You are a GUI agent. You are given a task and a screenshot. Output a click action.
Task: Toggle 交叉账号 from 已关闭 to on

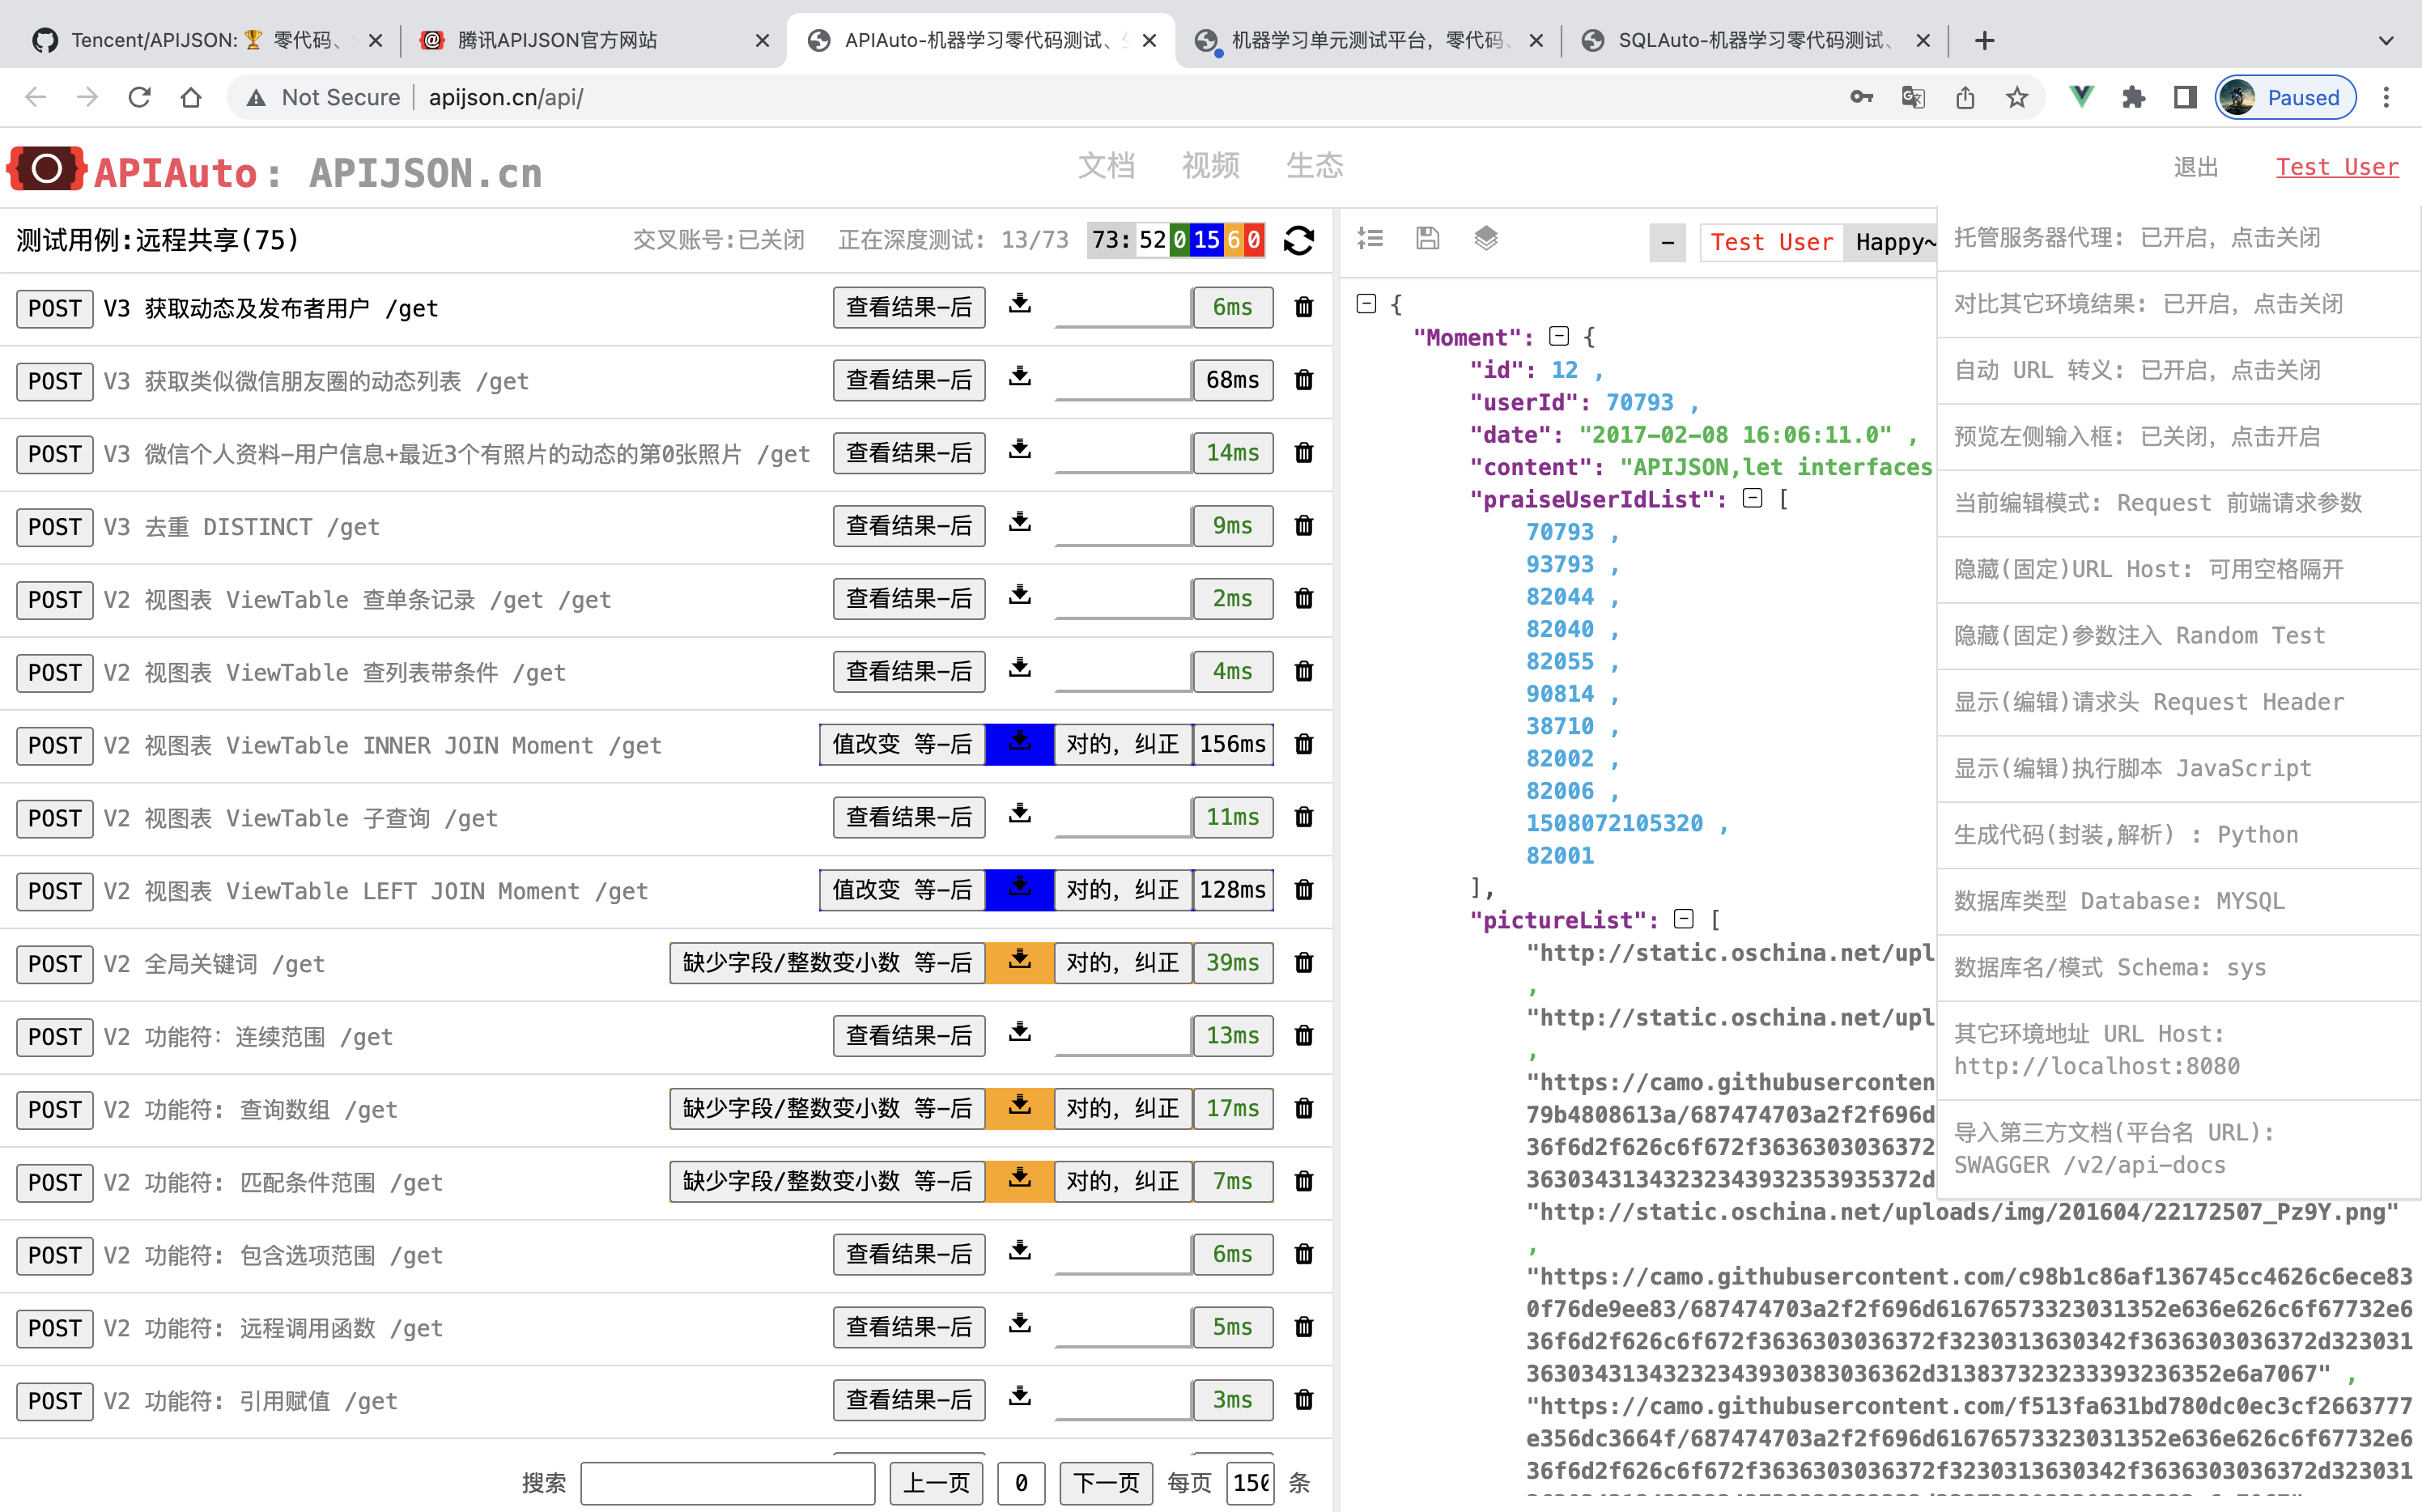pyautogui.click(x=720, y=240)
